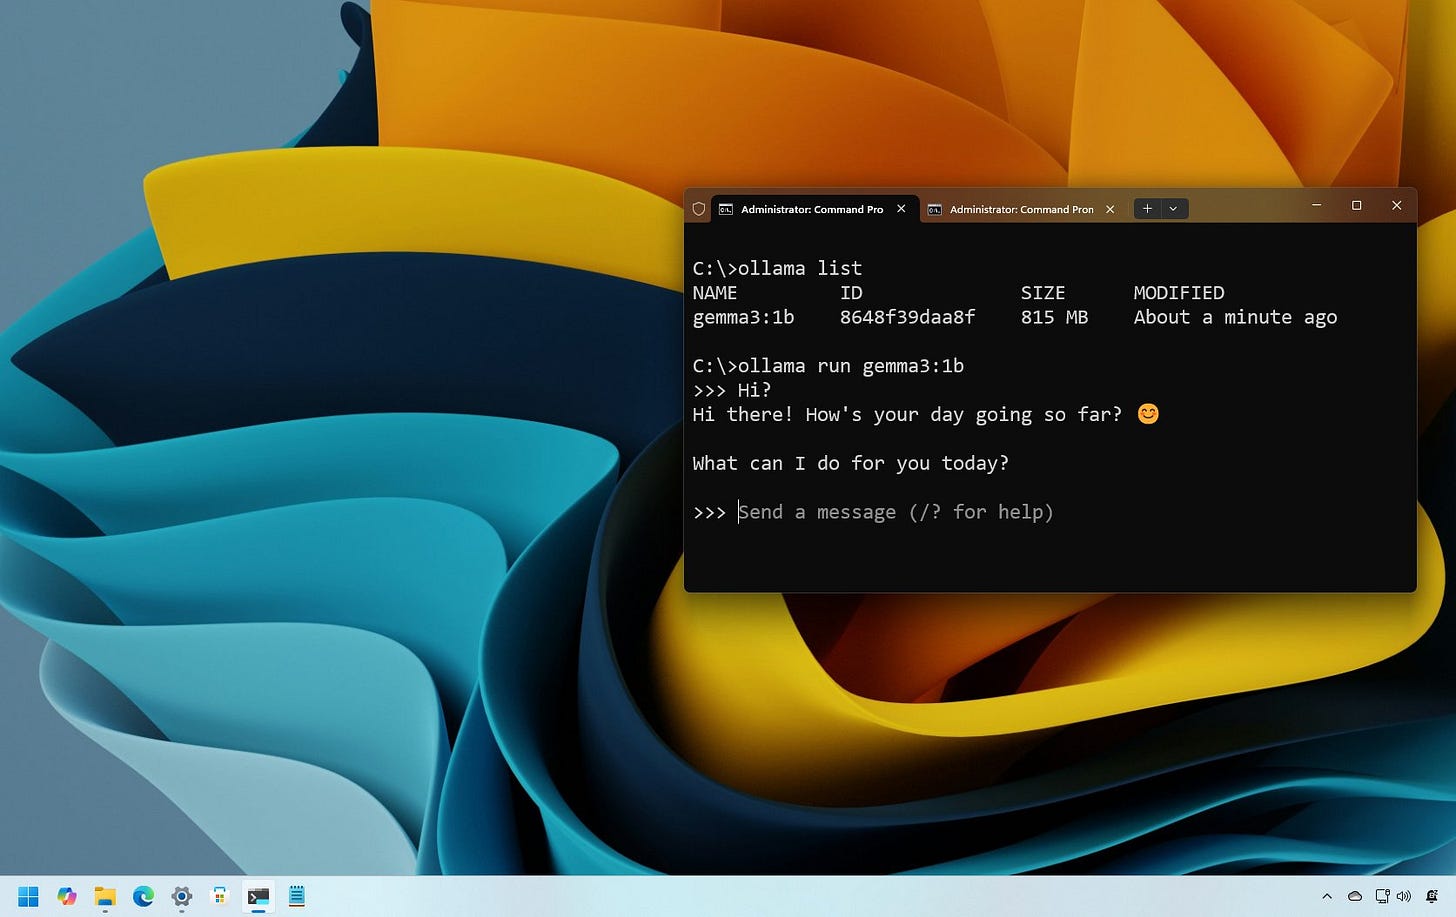Click the Terminal icon on the taskbar
1456x917 pixels.
tap(258, 896)
